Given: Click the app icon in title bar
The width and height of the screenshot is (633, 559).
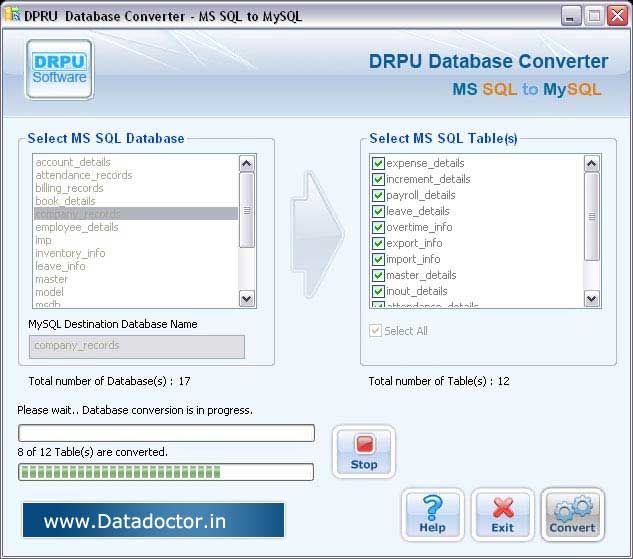Looking at the screenshot, I should point(12,15).
